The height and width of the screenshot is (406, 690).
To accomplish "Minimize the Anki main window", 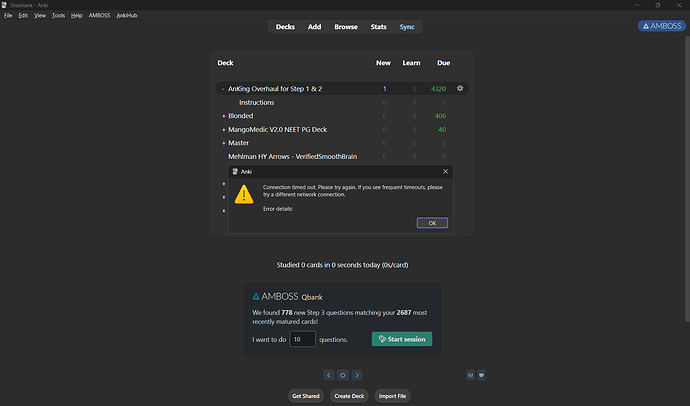I will [x=637, y=5].
